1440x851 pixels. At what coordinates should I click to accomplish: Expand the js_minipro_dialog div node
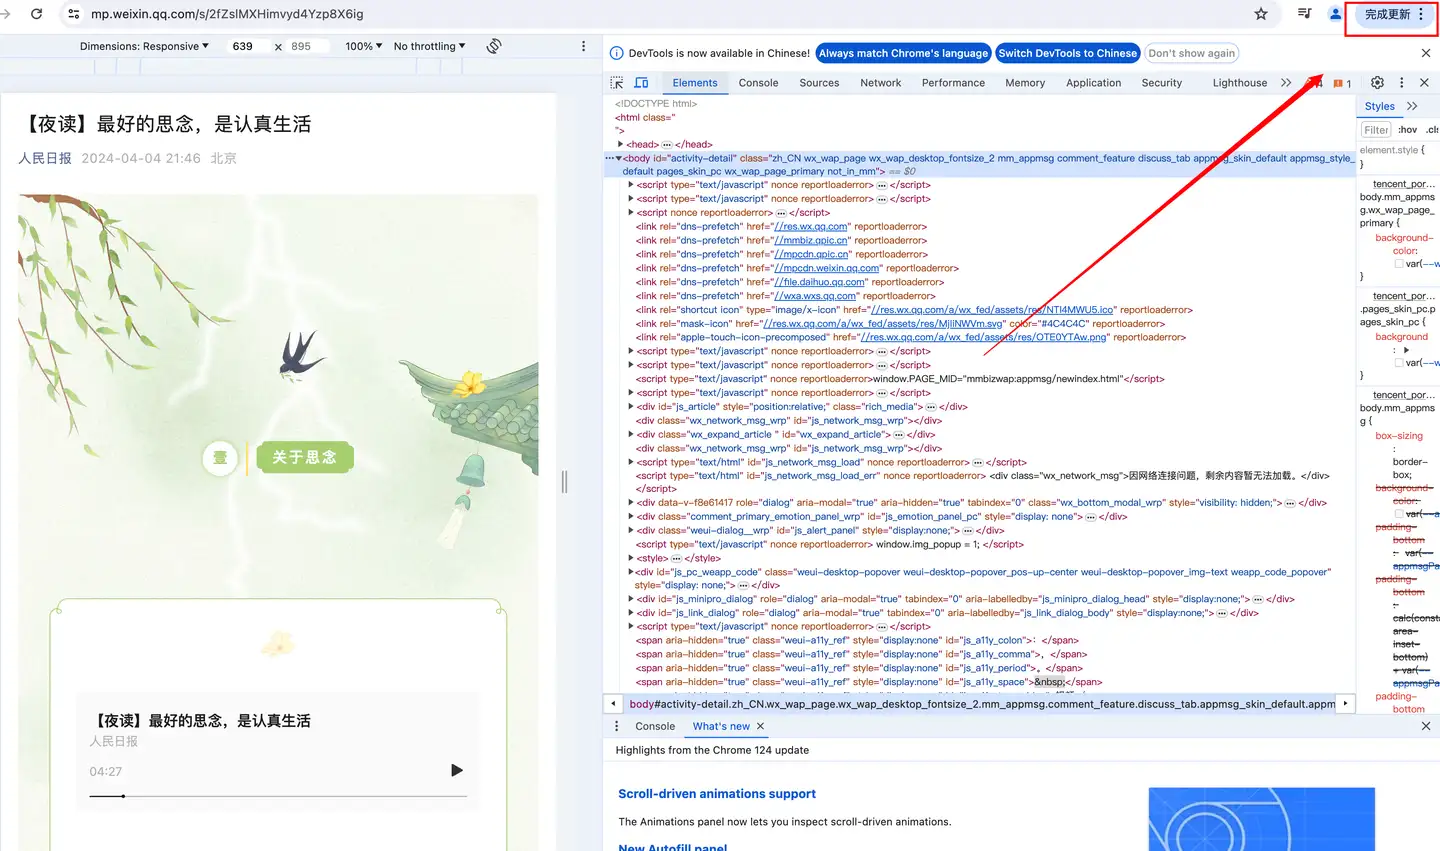click(630, 599)
